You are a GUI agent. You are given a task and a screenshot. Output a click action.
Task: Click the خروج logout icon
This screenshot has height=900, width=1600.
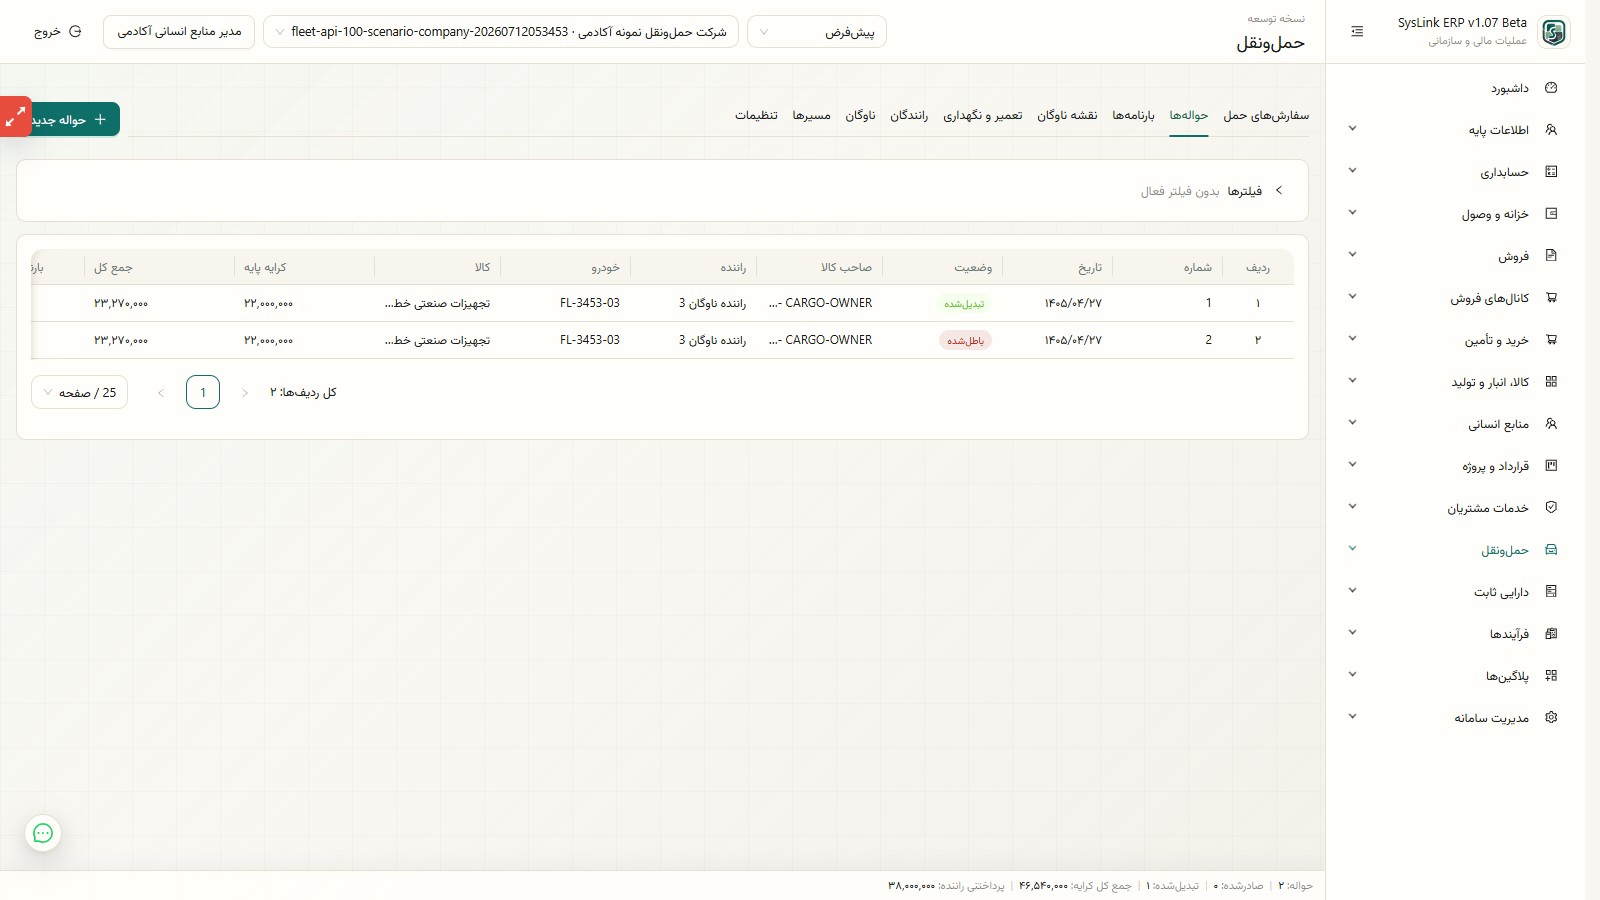[x=75, y=32]
